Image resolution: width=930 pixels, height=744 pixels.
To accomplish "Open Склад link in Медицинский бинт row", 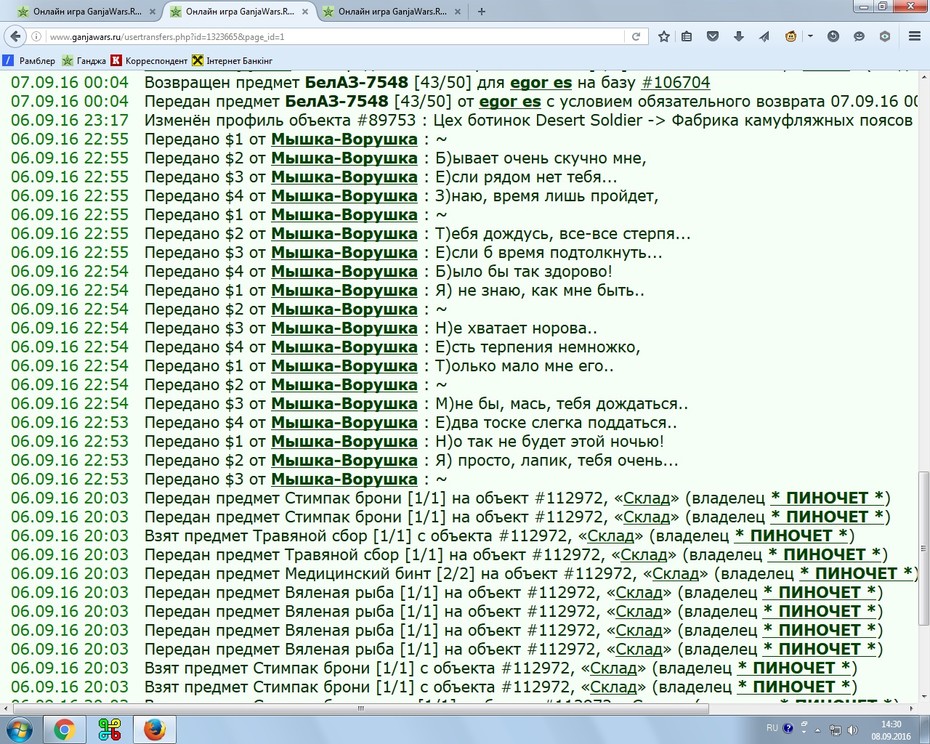I will pyautogui.click(x=675, y=574).
